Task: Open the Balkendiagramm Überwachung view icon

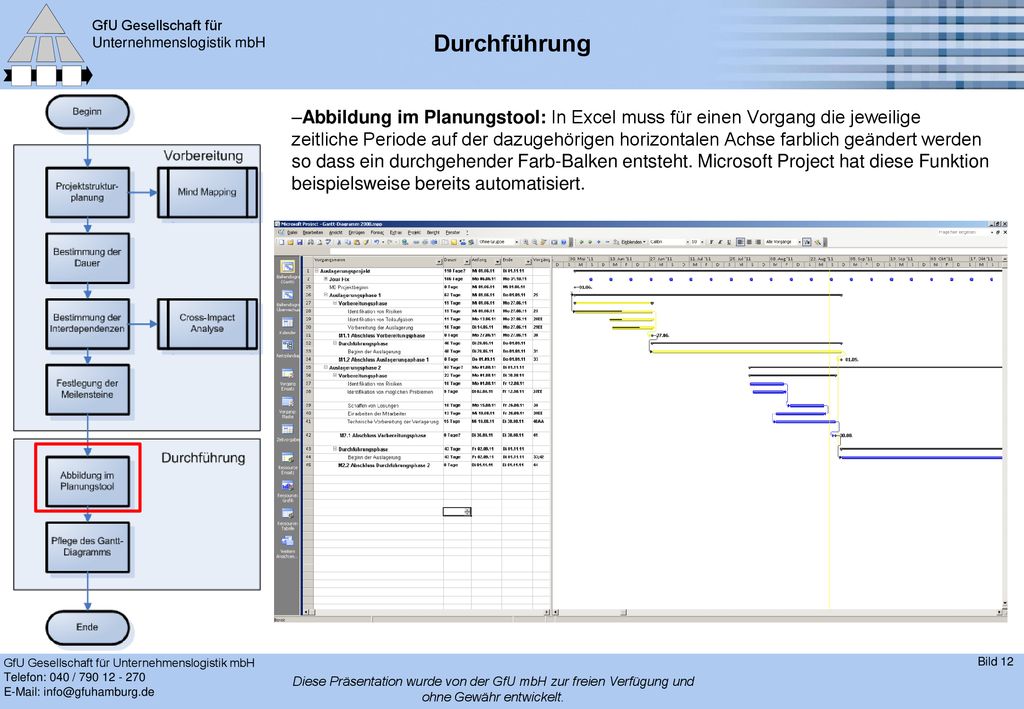Action: 287,295
